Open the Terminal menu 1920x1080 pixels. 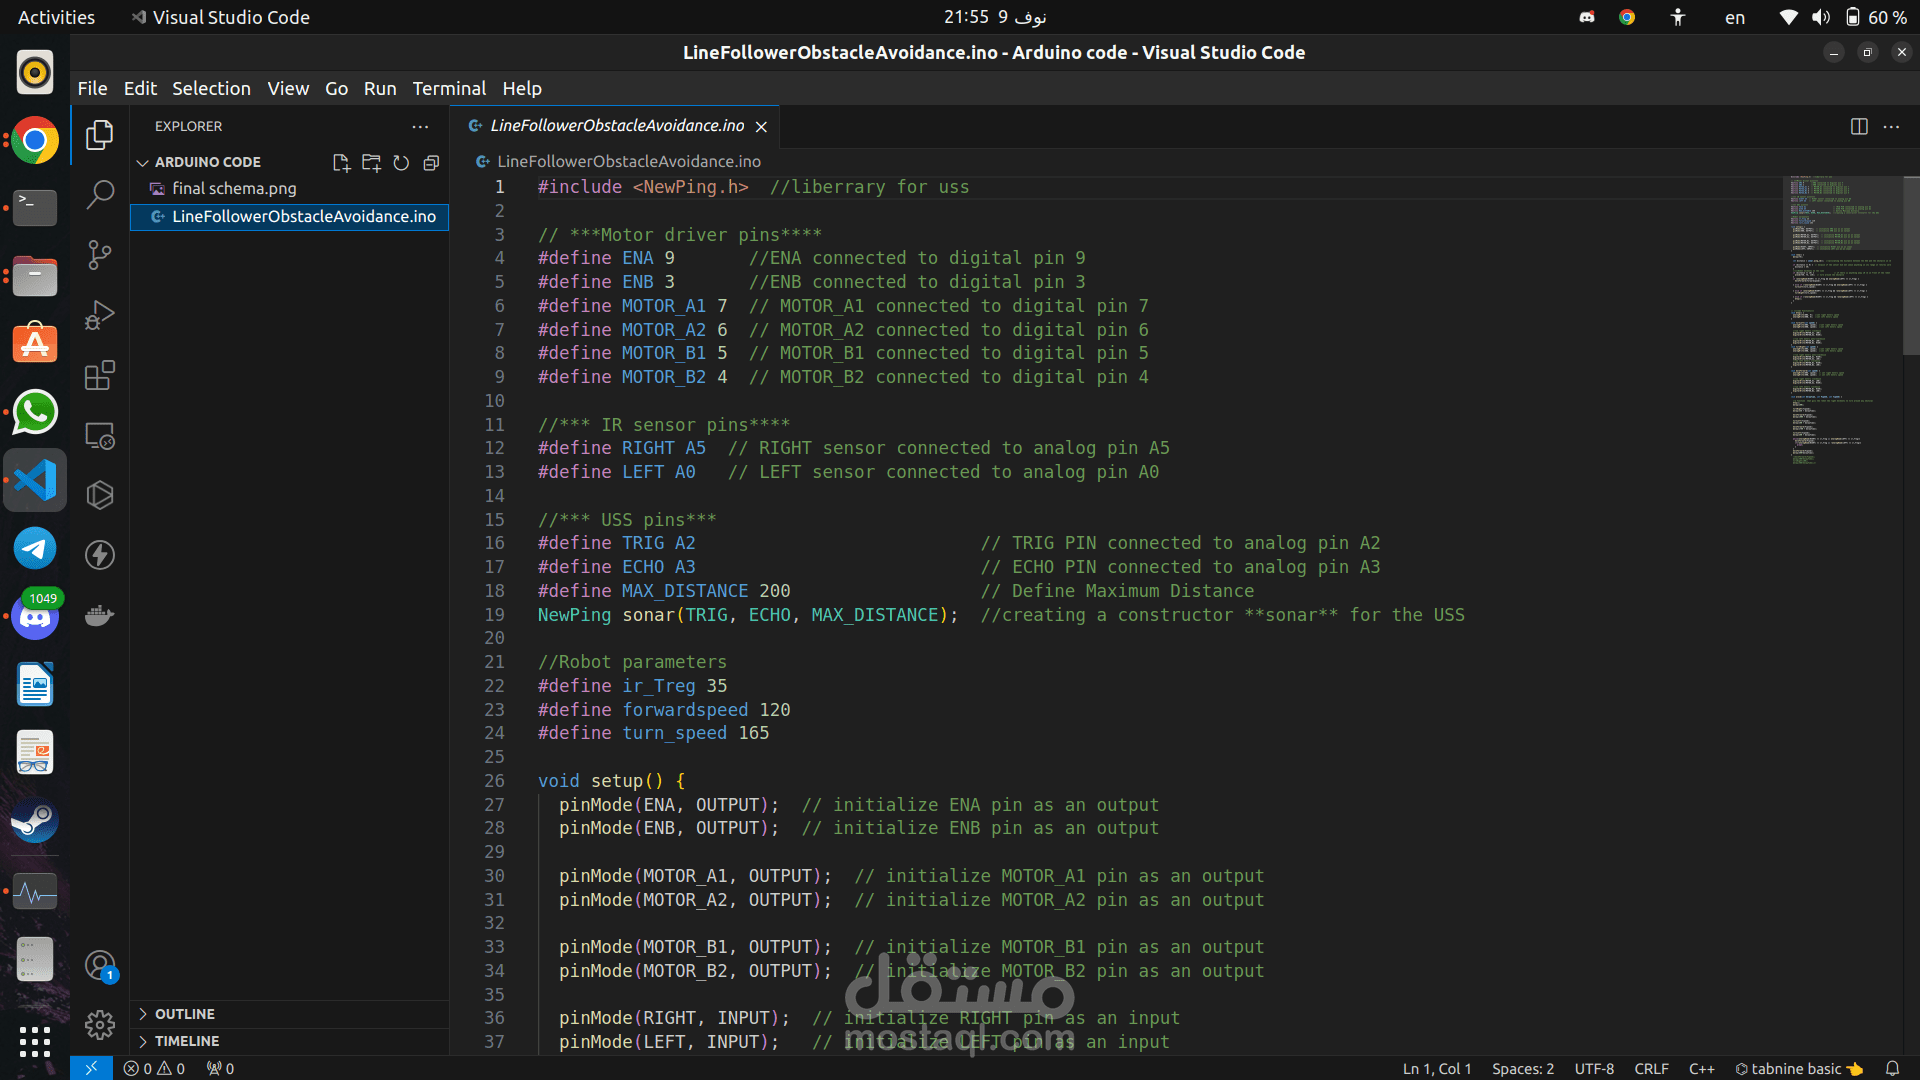pyautogui.click(x=449, y=88)
